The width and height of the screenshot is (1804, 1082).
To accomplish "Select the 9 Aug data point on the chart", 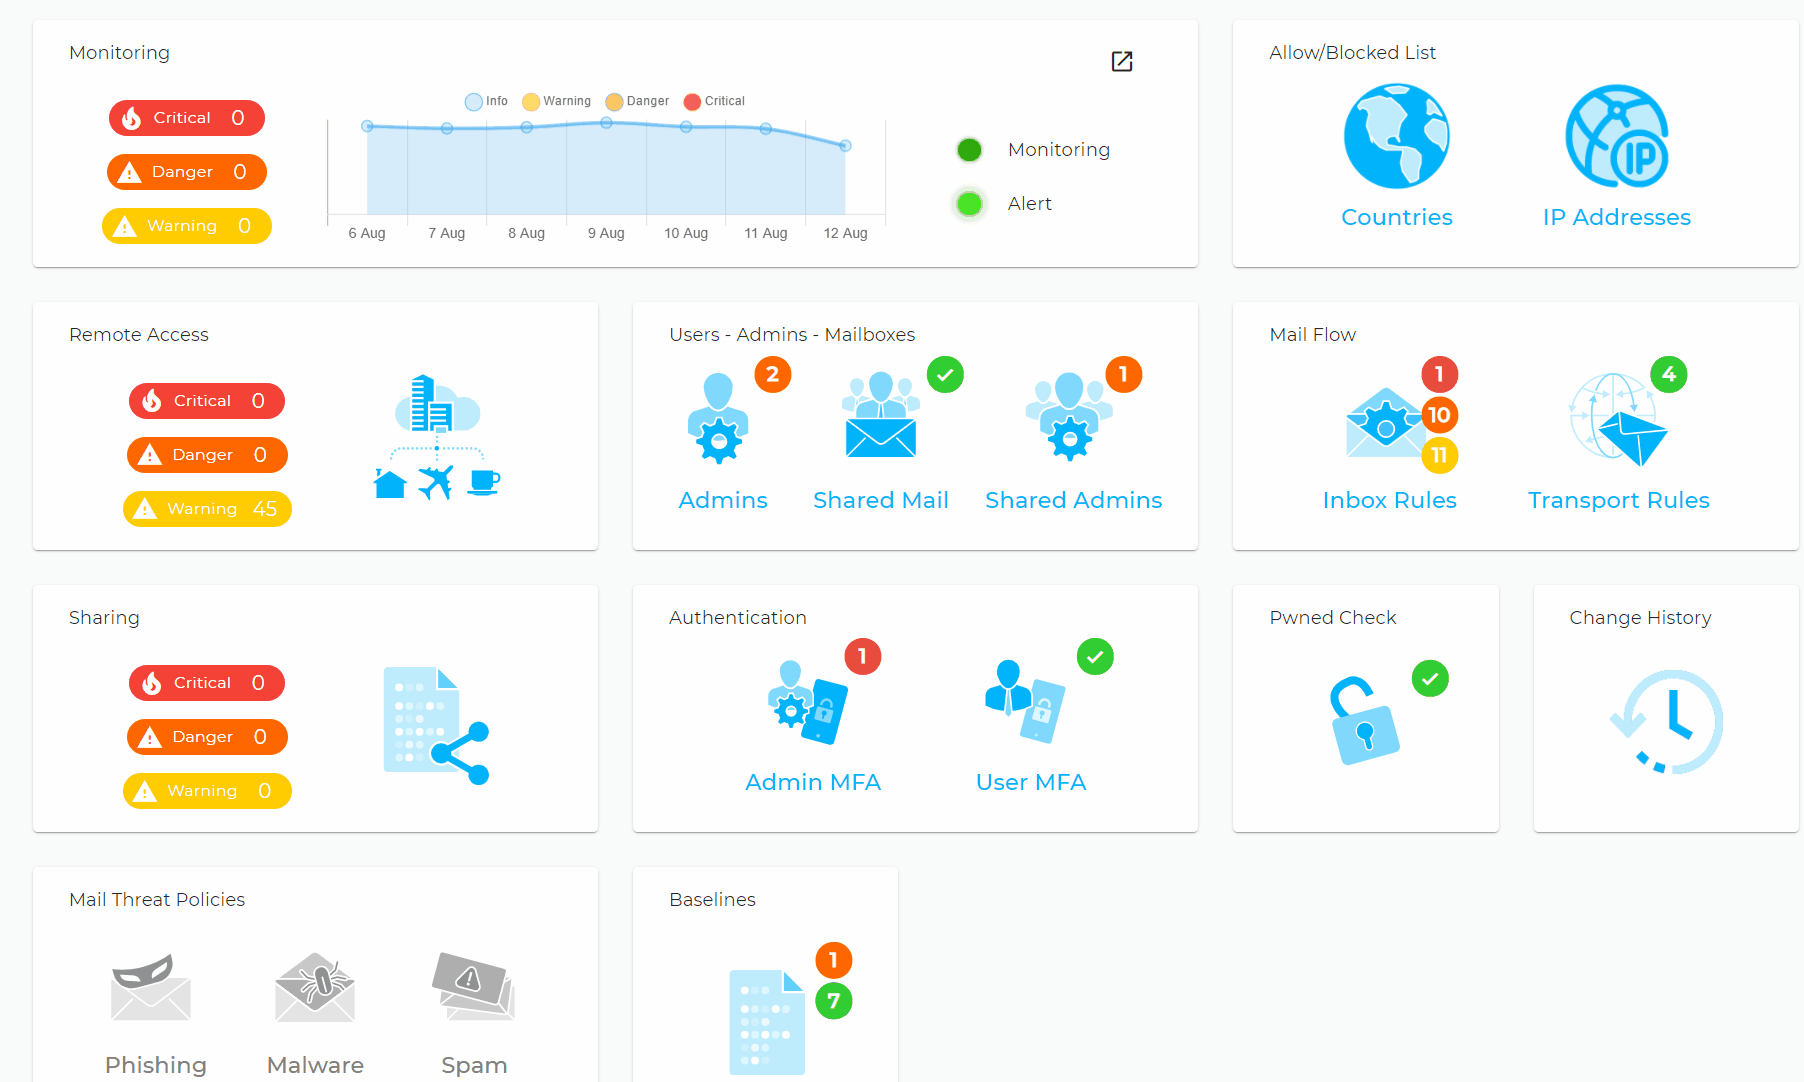I will [x=605, y=123].
